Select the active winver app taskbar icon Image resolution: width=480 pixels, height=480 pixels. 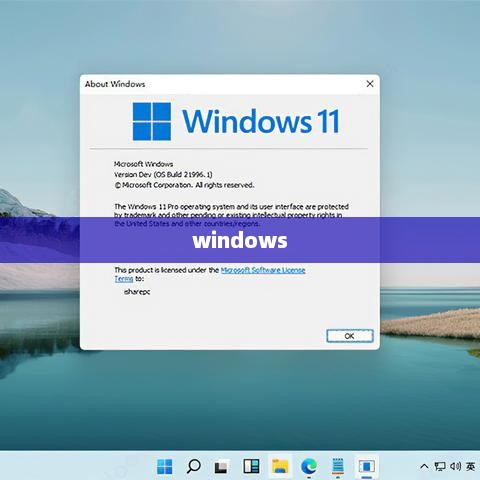(x=366, y=466)
